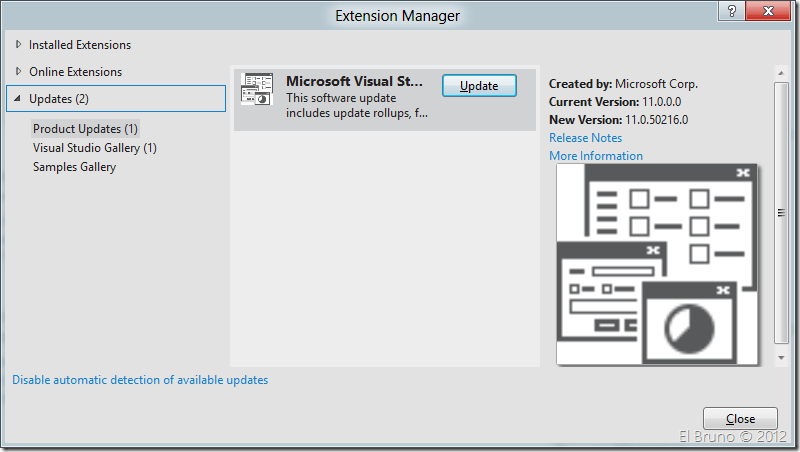Viewport: 800px width, 452px height.
Task: Open the More Information link
Action: [x=596, y=156]
